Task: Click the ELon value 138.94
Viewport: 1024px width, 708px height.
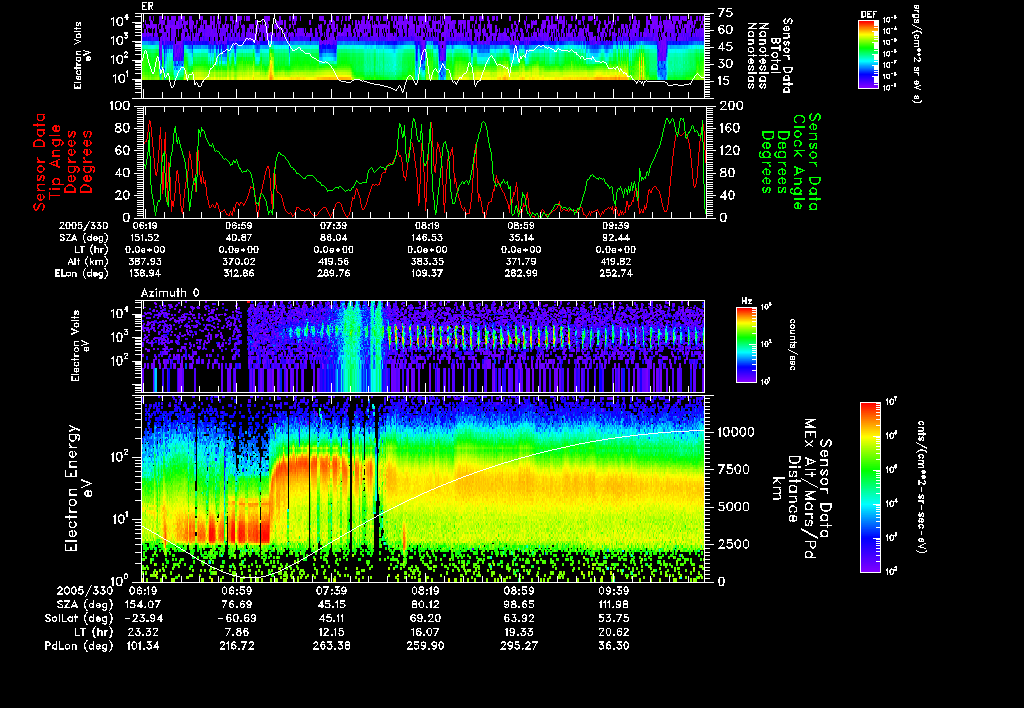Action: (145, 273)
